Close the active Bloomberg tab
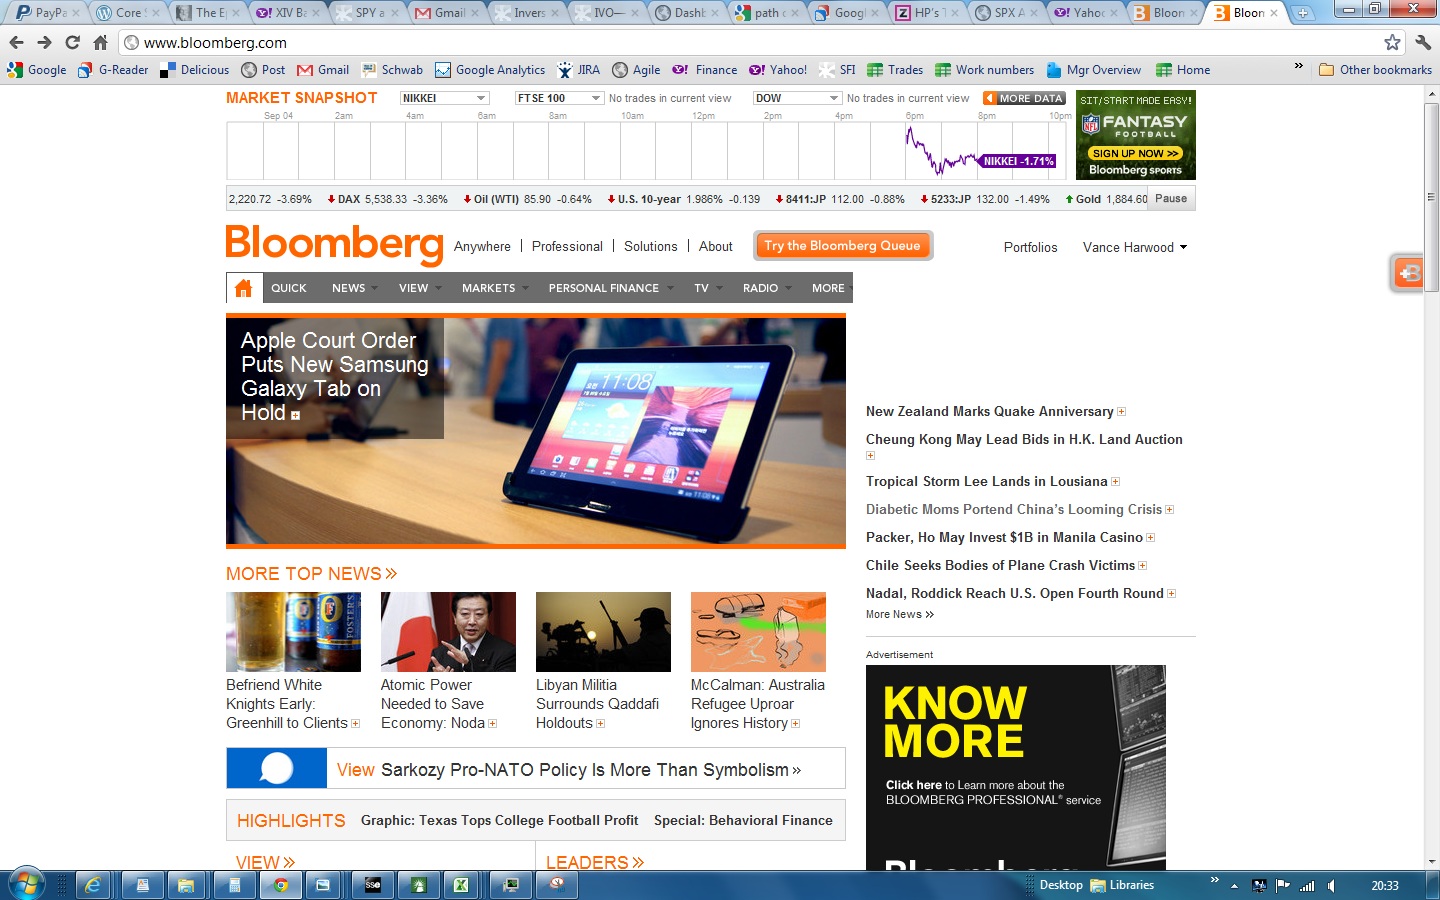Image resolution: width=1440 pixels, height=900 pixels. click(1274, 13)
